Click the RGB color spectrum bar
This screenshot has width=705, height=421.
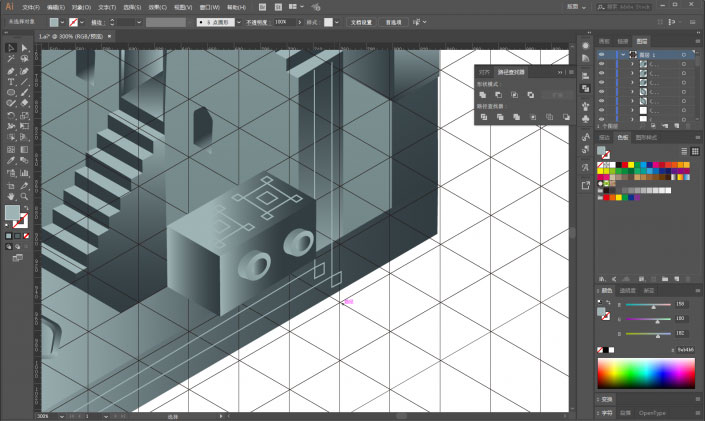[646, 373]
